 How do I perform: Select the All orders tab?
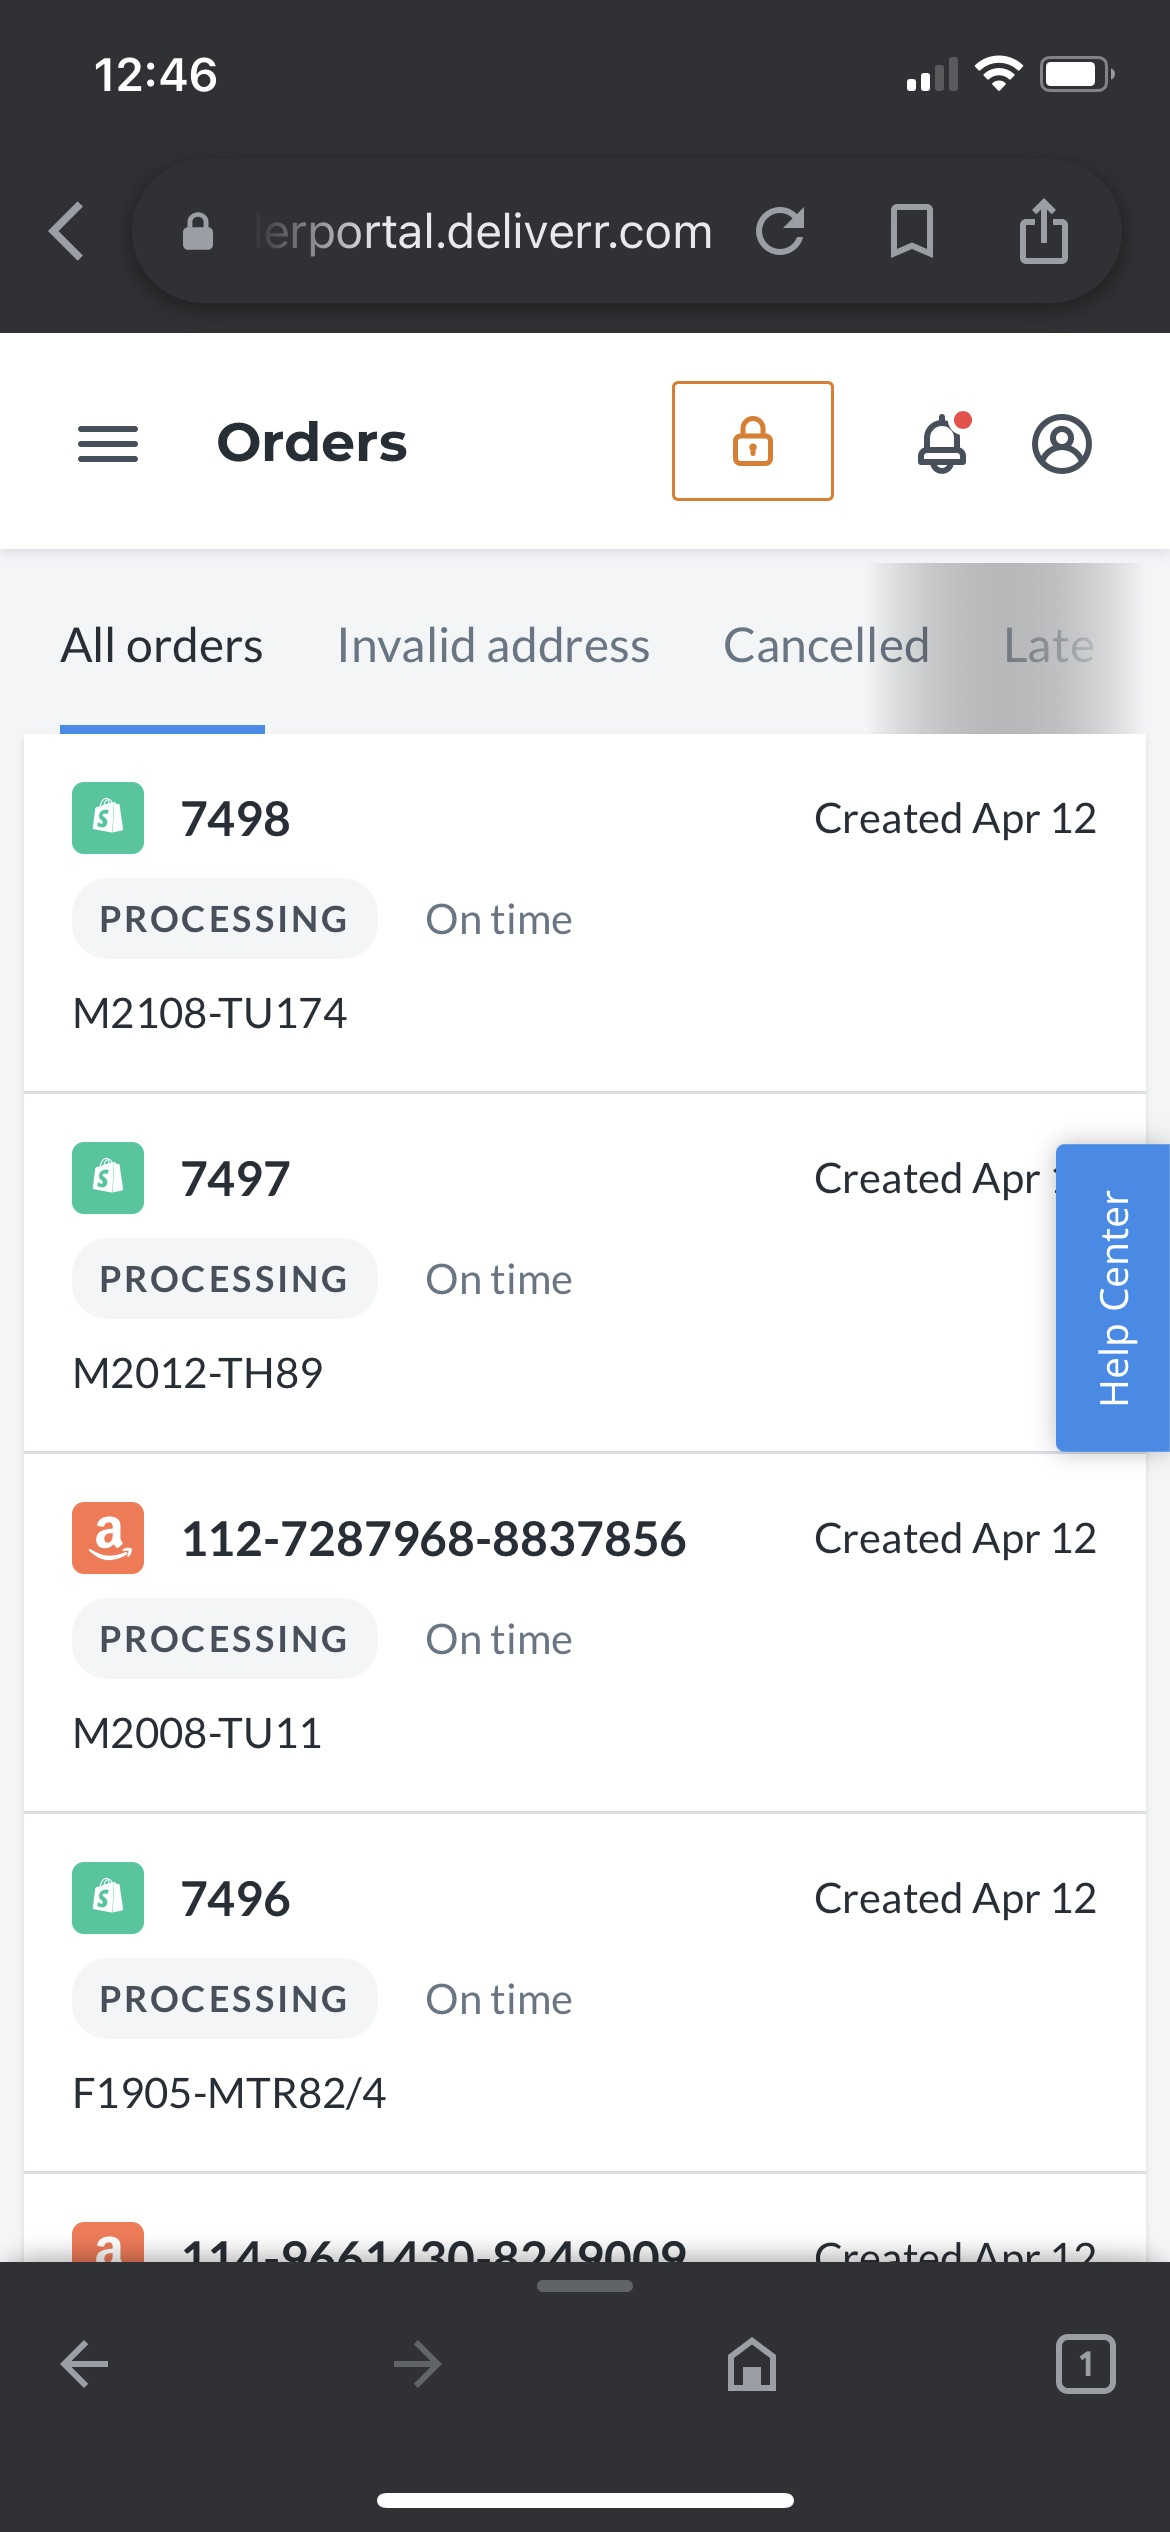tap(162, 646)
